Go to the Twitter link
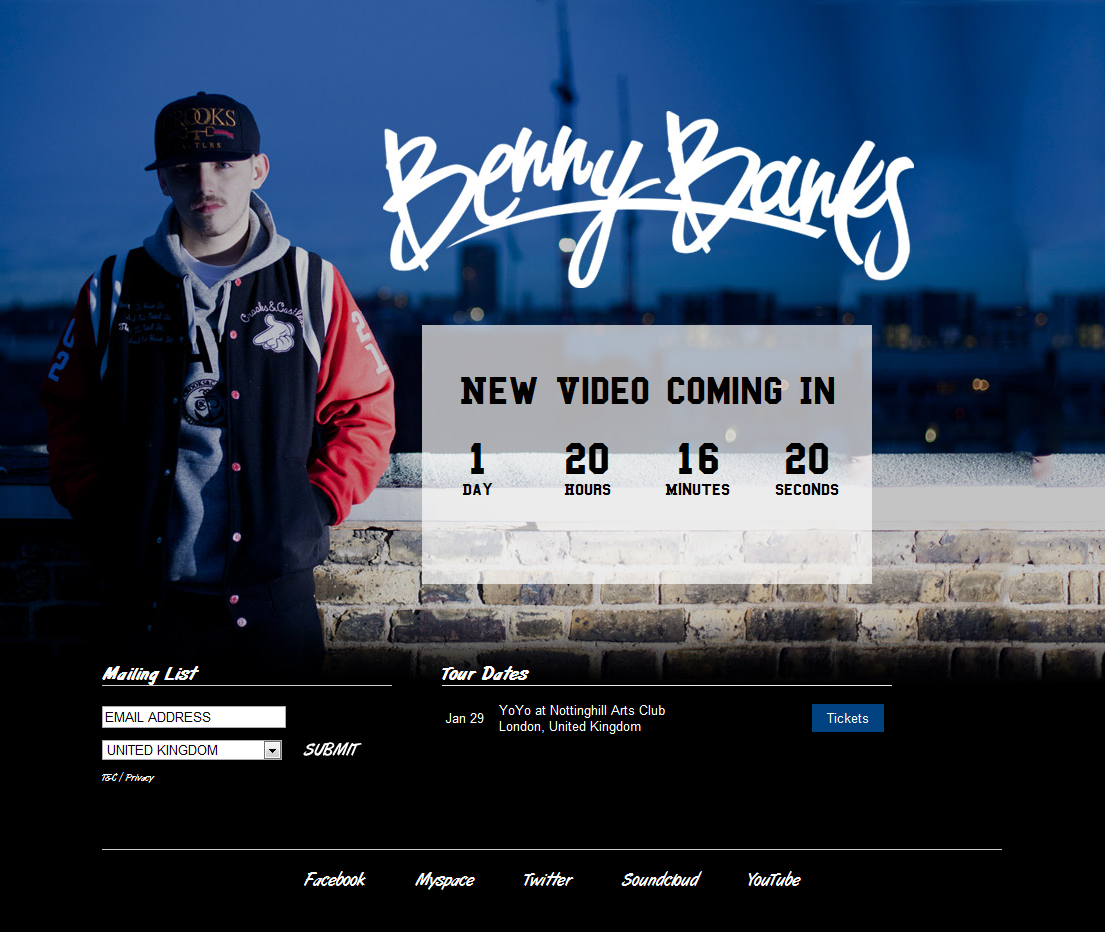The height and width of the screenshot is (932, 1105). [x=548, y=879]
